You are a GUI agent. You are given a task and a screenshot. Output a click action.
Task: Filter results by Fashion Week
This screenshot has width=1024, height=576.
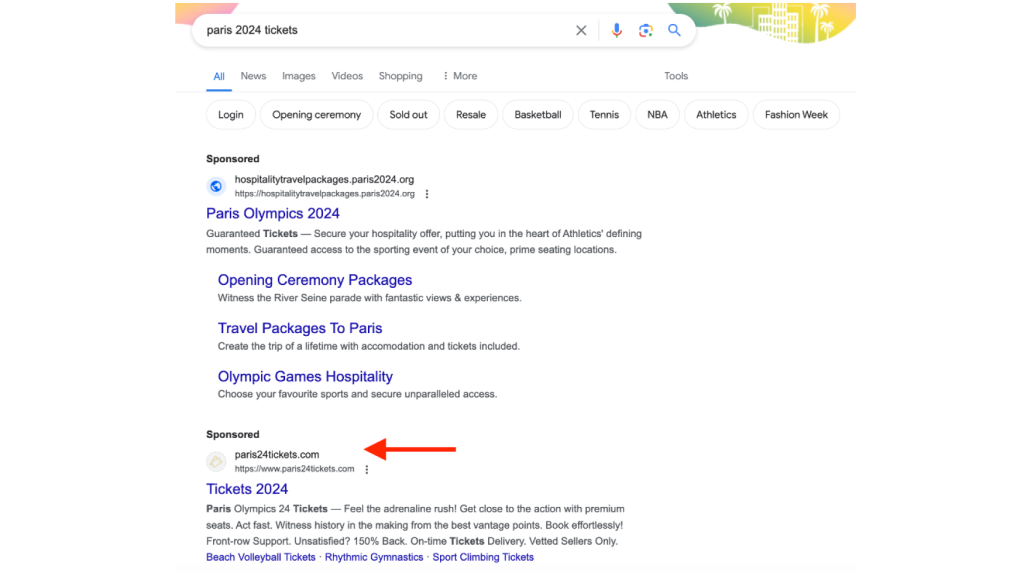click(x=796, y=114)
